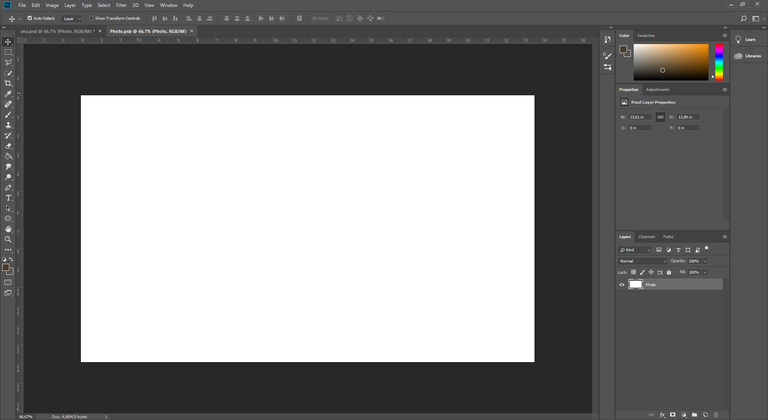Select the Path Selection tool
The height and width of the screenshot is (420, 768).
click(x=8, y=208)
